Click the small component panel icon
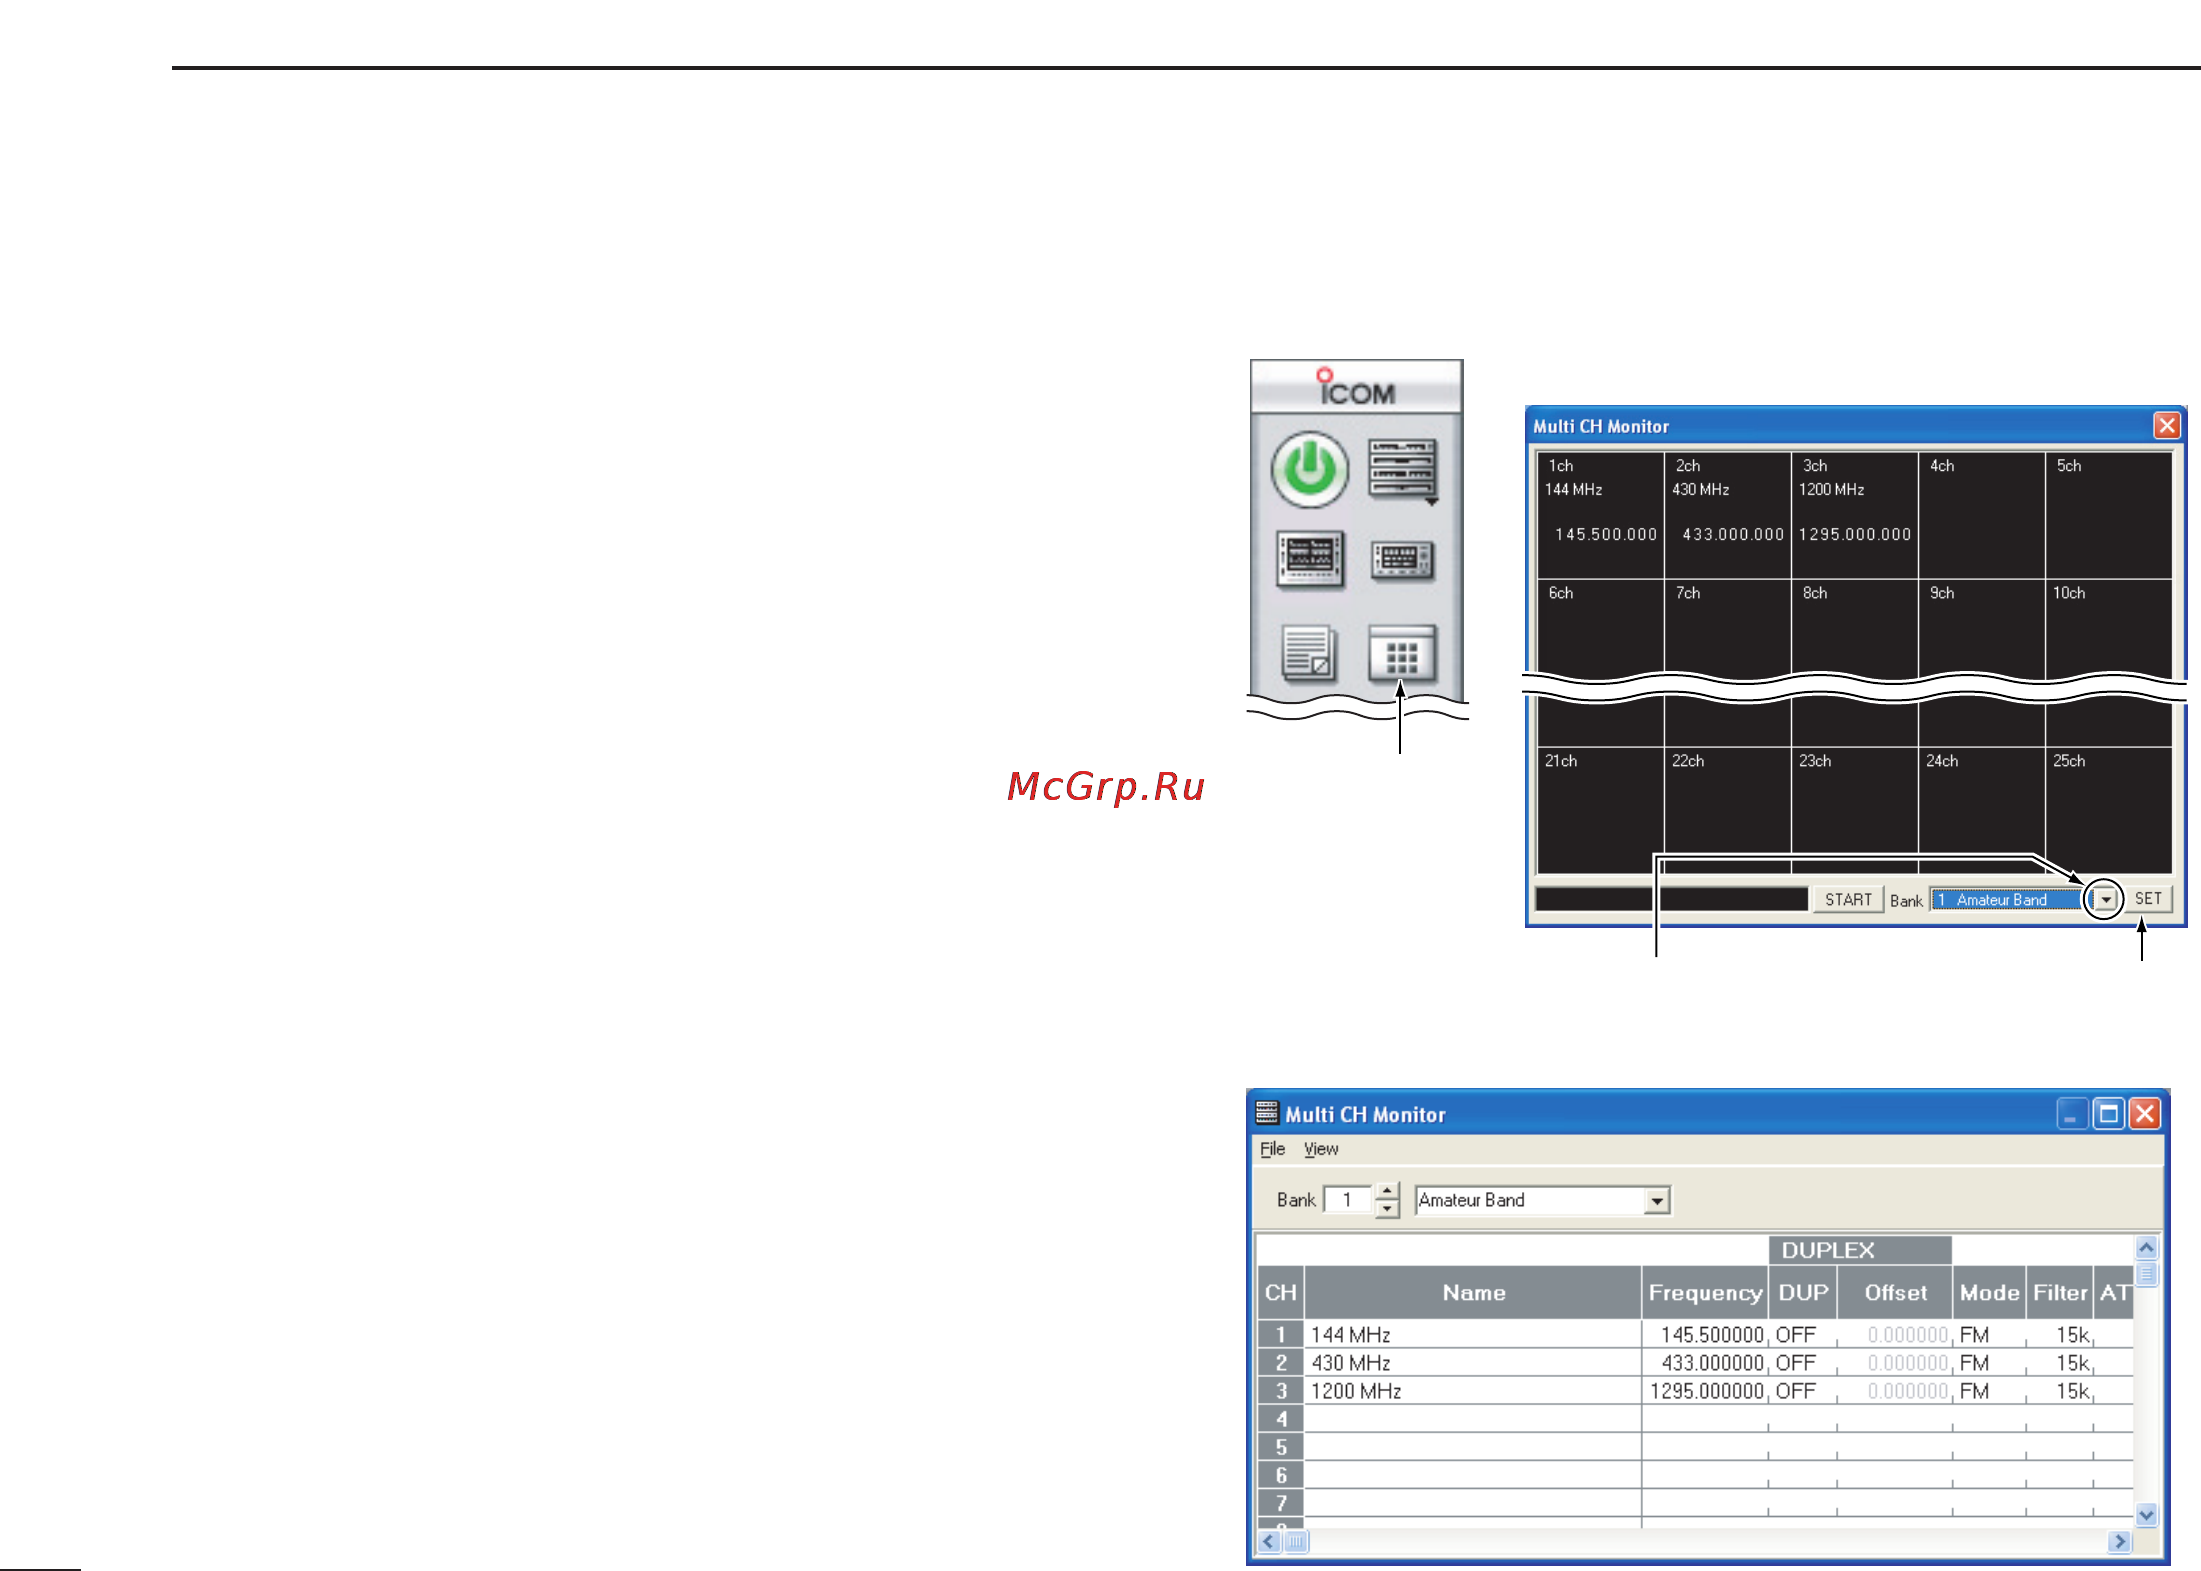Screen dimensions: 2201x1571 coord(1402,561)
